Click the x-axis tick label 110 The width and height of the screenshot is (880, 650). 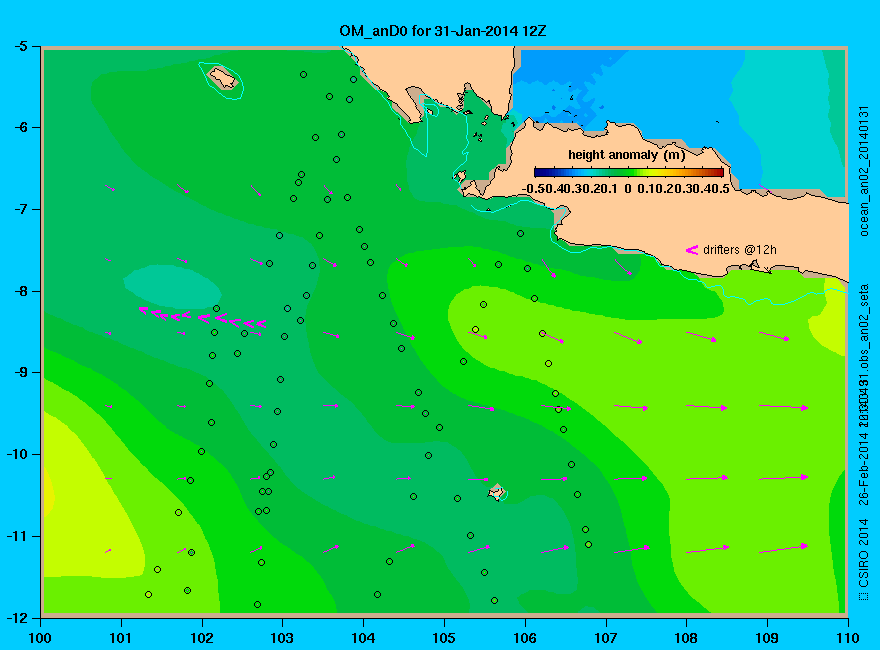847,638
